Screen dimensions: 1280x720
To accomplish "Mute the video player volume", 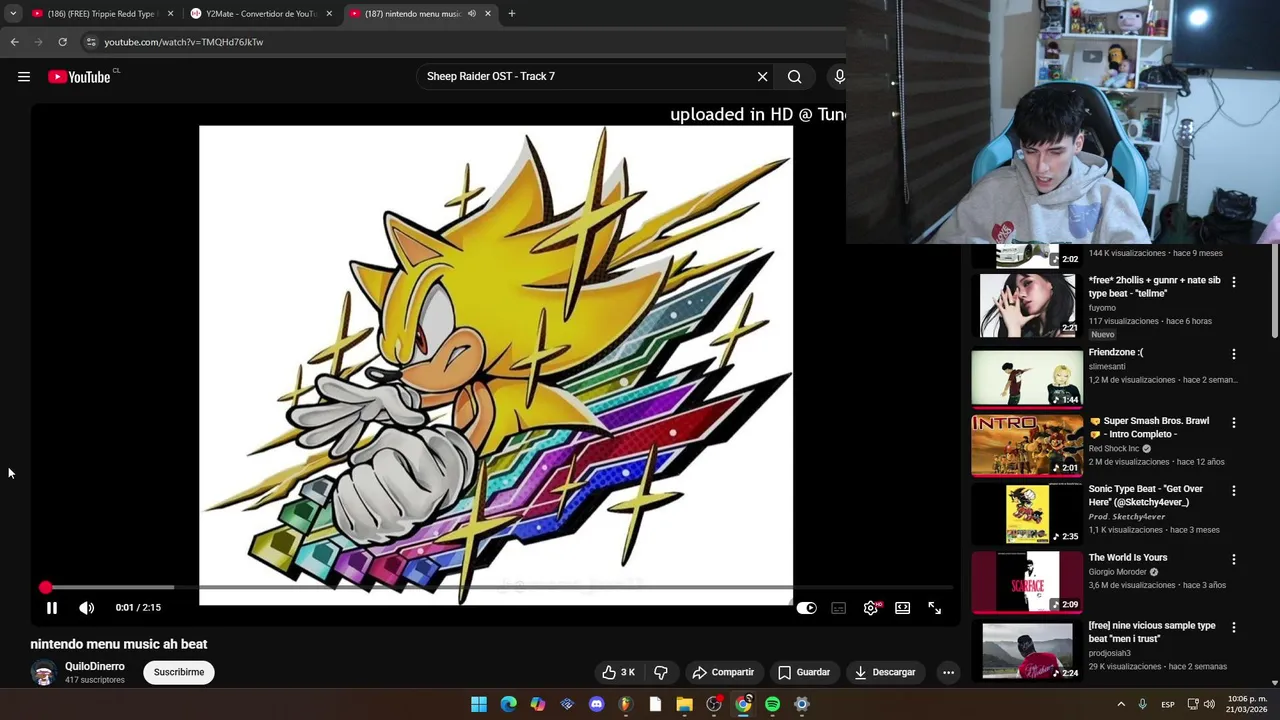I will (87, 607).
